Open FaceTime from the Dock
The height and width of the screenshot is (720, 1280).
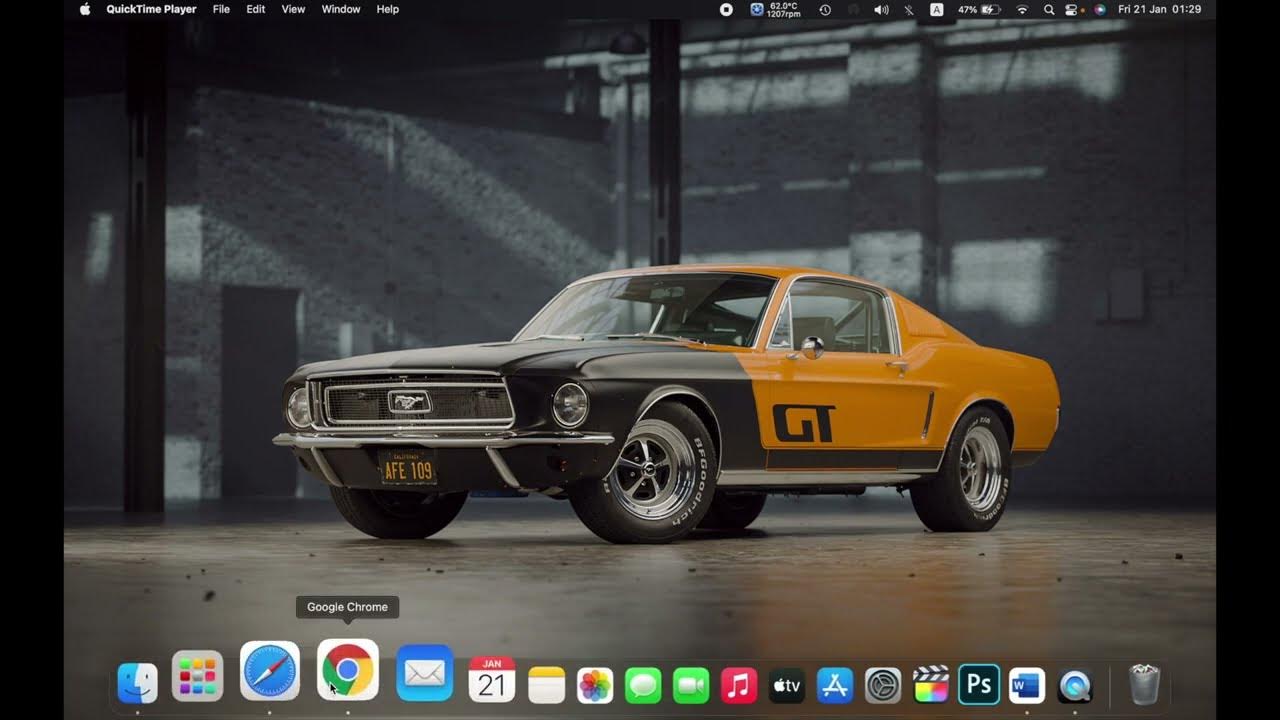tap(691, 685)
